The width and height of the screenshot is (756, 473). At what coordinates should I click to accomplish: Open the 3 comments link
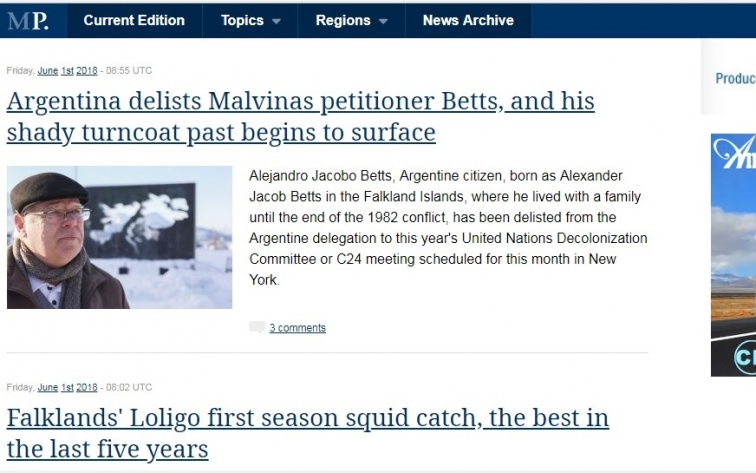tap(297, 328)
